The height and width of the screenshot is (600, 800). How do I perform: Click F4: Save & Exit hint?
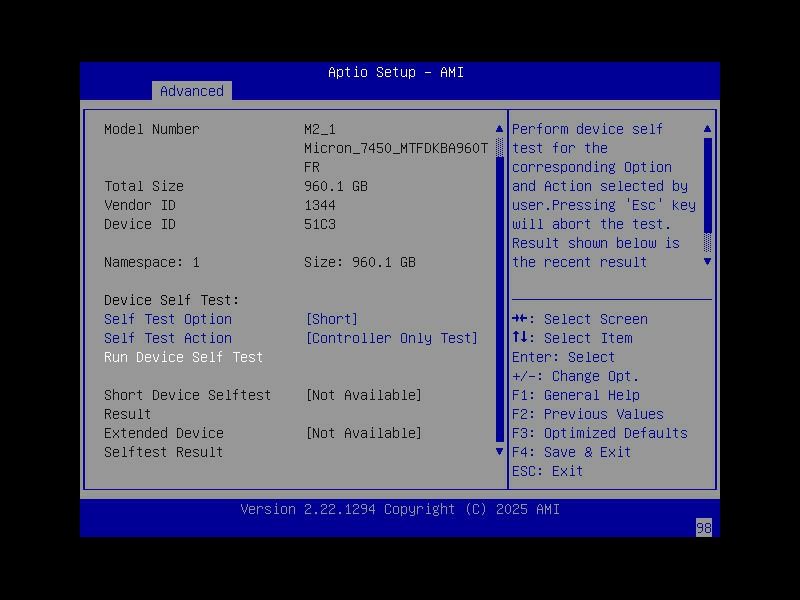(x=571, y=452)
